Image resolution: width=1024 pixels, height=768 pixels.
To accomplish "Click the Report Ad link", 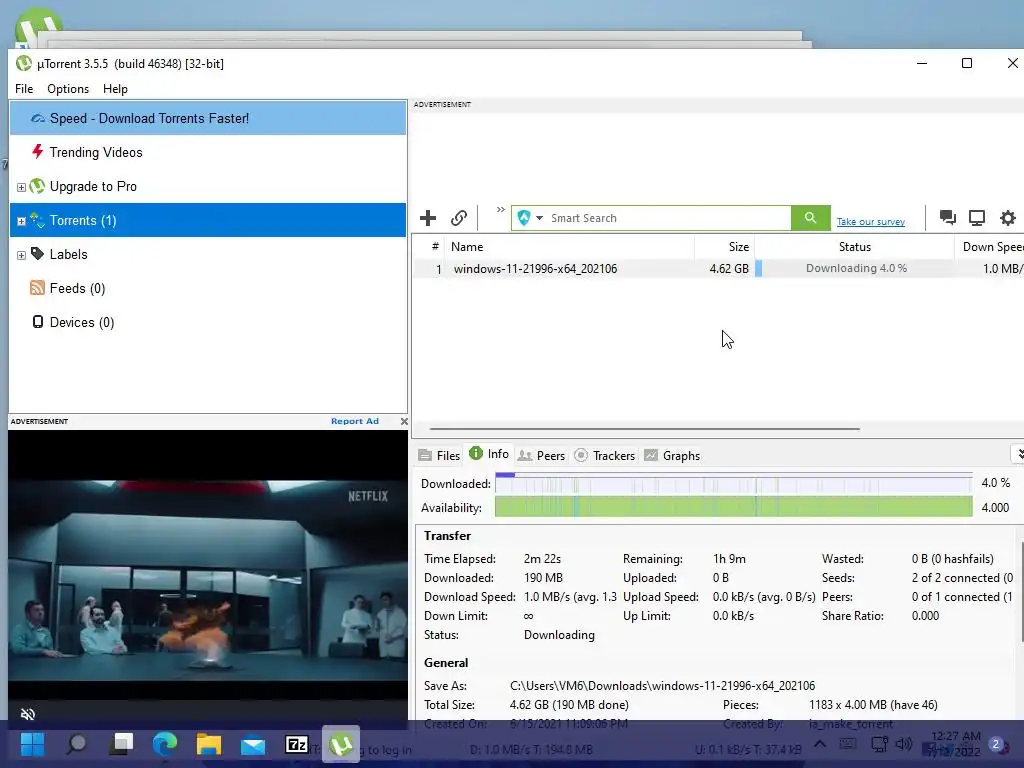I will point(355,421).
